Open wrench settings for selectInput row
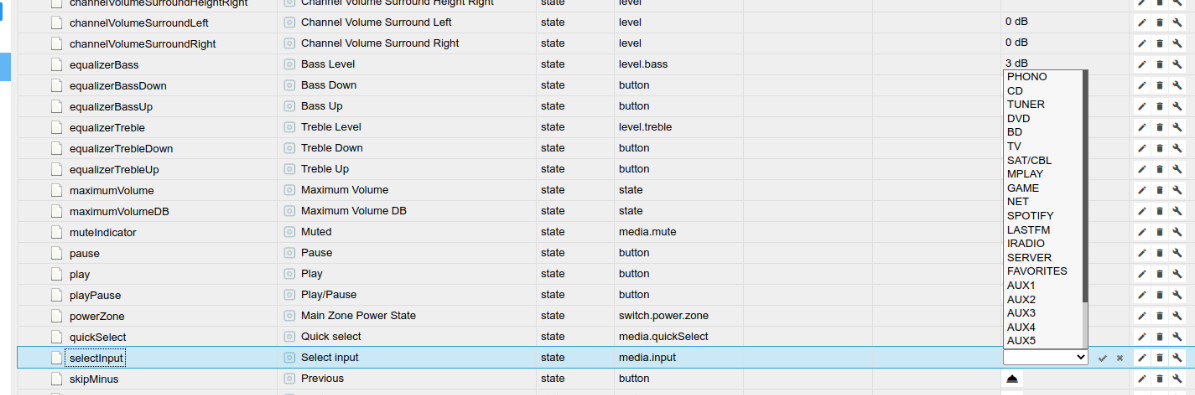This screenshot has width=1195, height=395. point(1177,358)
